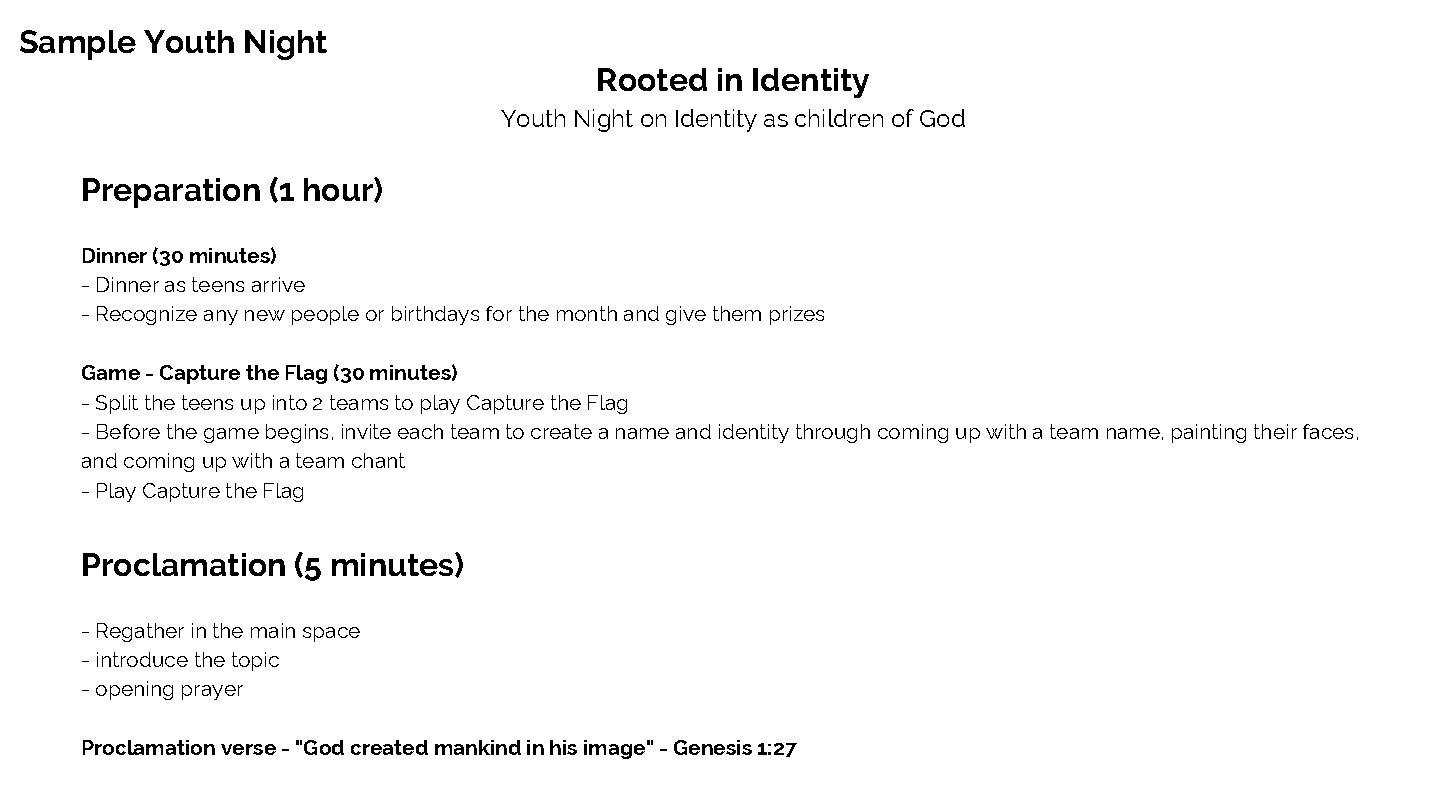
Task: Click the Youth Night on Identity subtitle
Action: point(733,119)
